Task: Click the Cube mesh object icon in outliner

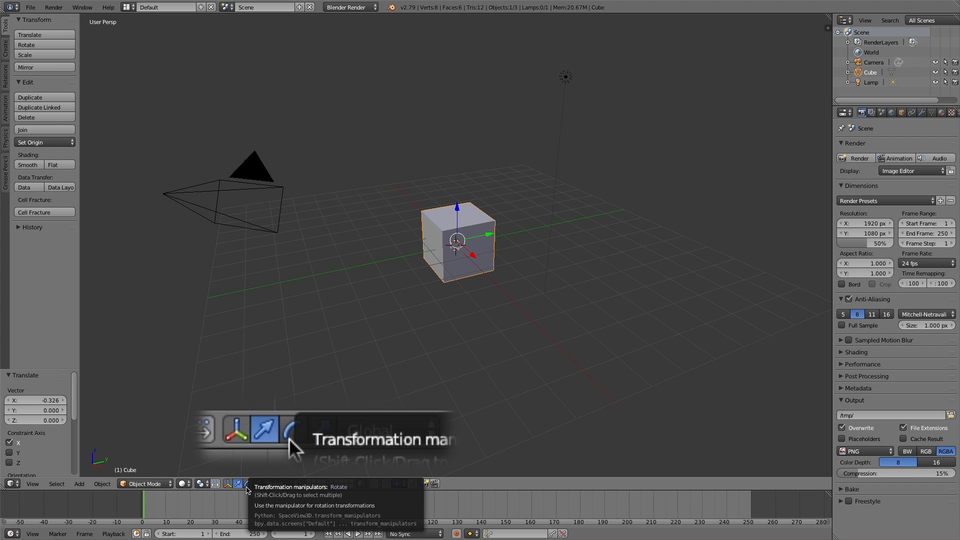Action: 858,72
